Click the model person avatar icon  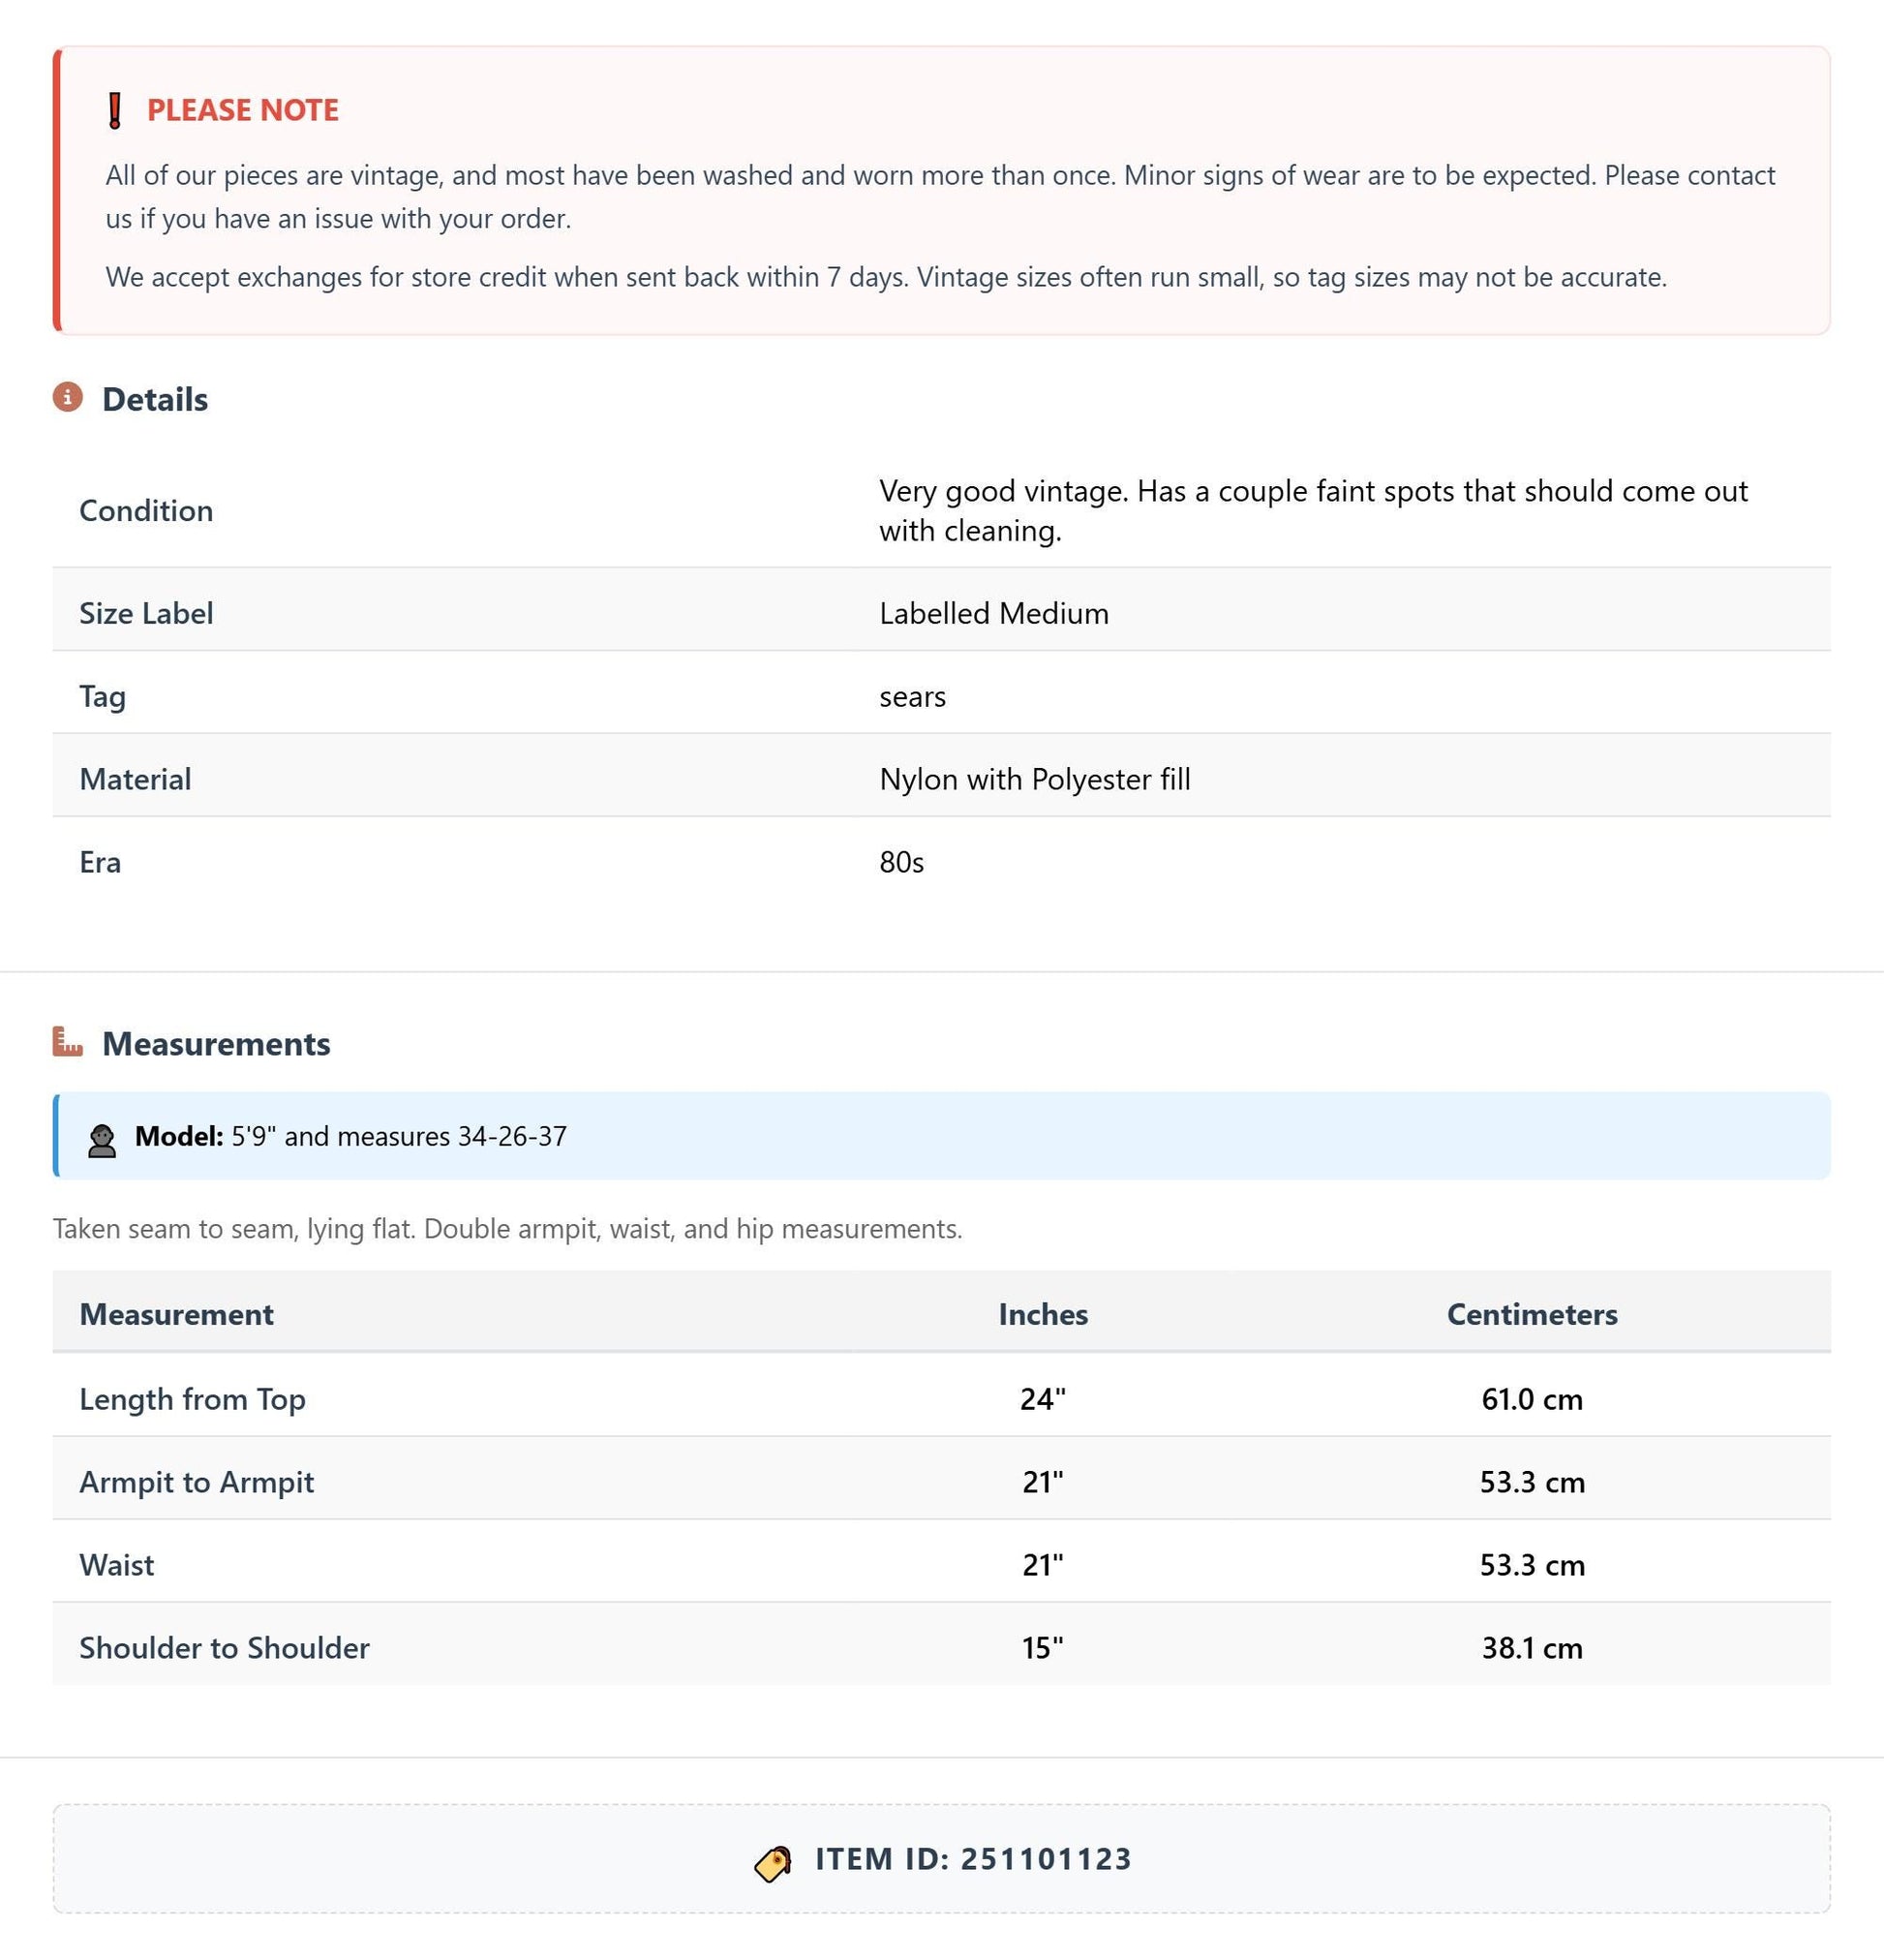point(102,1140)
